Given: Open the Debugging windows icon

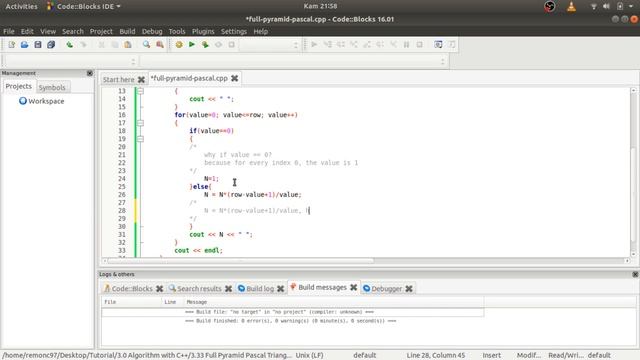Looking at the screenshot, I should click(438, 44).
